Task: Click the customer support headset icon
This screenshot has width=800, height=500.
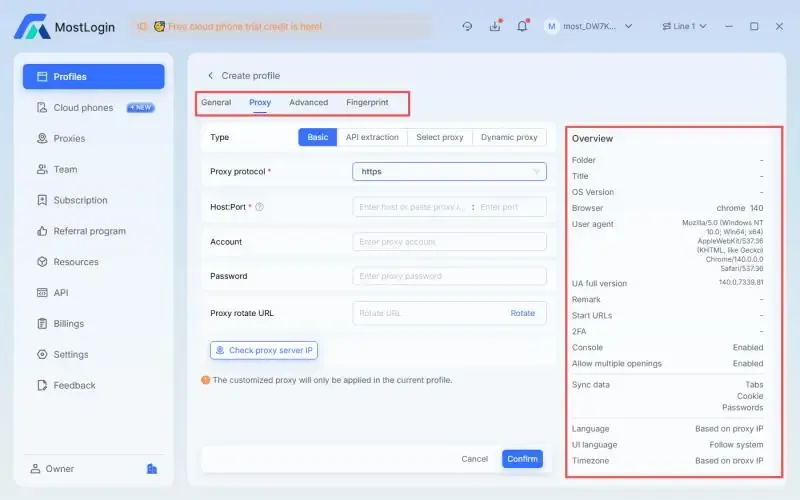Action: click(467, 26)
